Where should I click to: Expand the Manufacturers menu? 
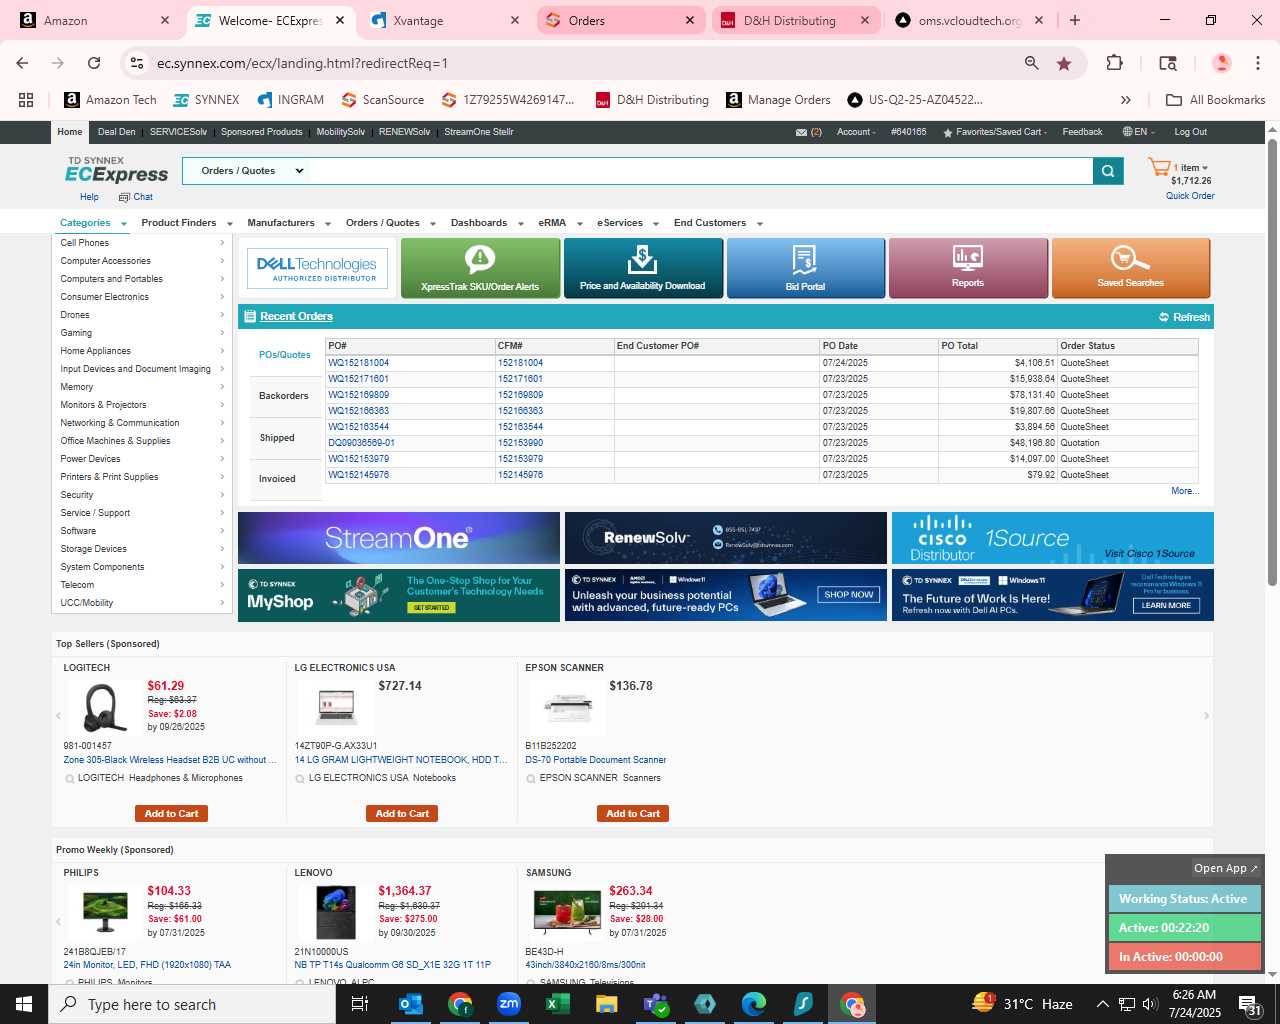[288, 223]
